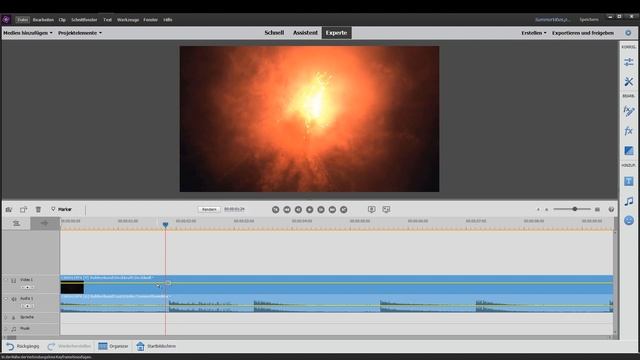The height and width of the screenshot is (360, 640).
Task: Click Exportieren und freigeben button
Action: pyautogui.click(x=582, y=33)
